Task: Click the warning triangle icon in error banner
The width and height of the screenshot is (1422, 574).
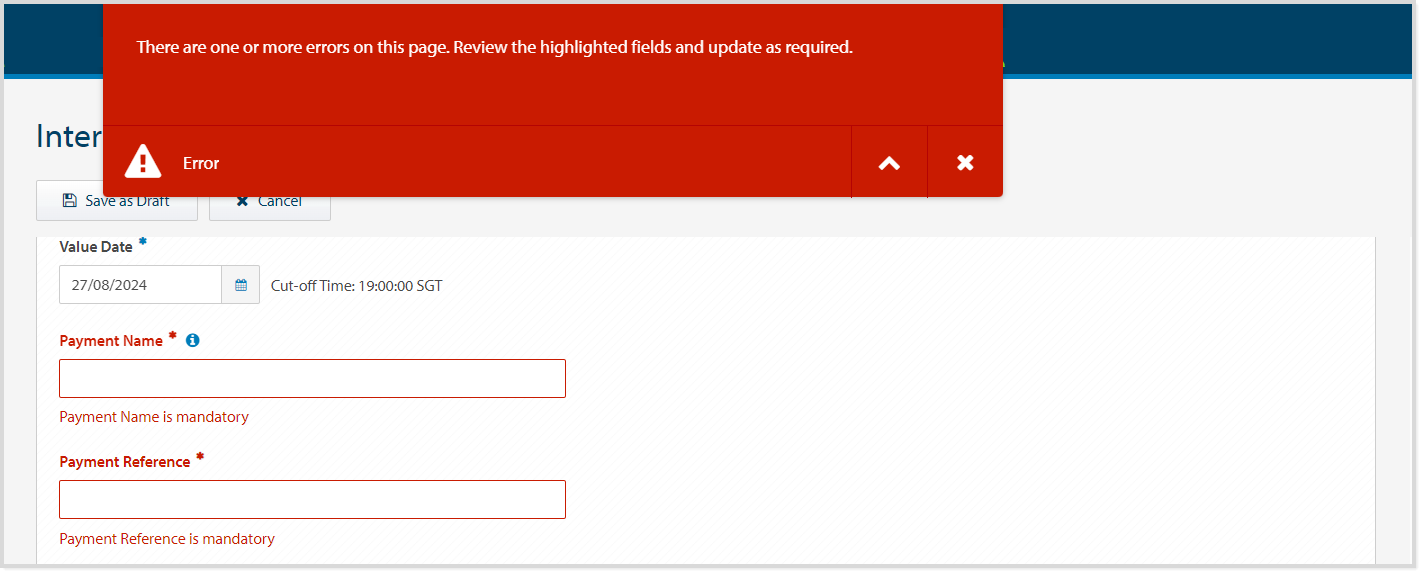Action: click(x=143, y=162)
